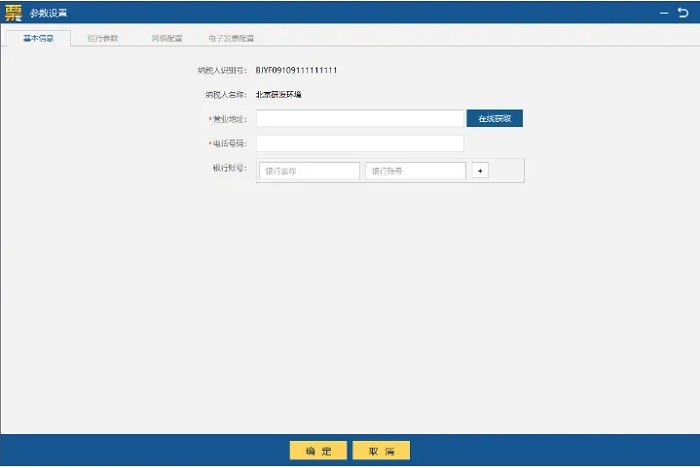Image resolution: width=700 pixels, height=468 pixels.
Task: Switch to the 基本信息 tab
Action: click(39, 38)
